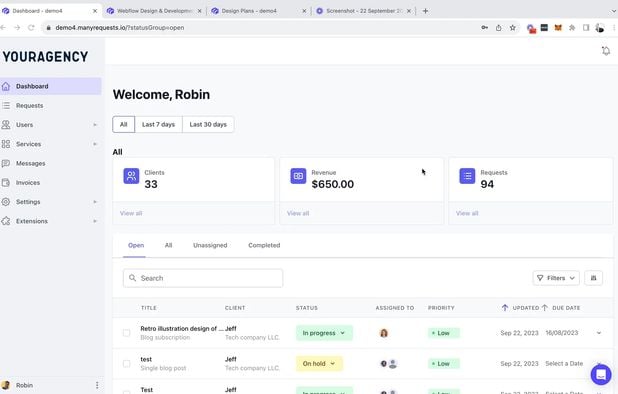
Task: Open the chat support bubble icon
Action: (x=601, y=374)
